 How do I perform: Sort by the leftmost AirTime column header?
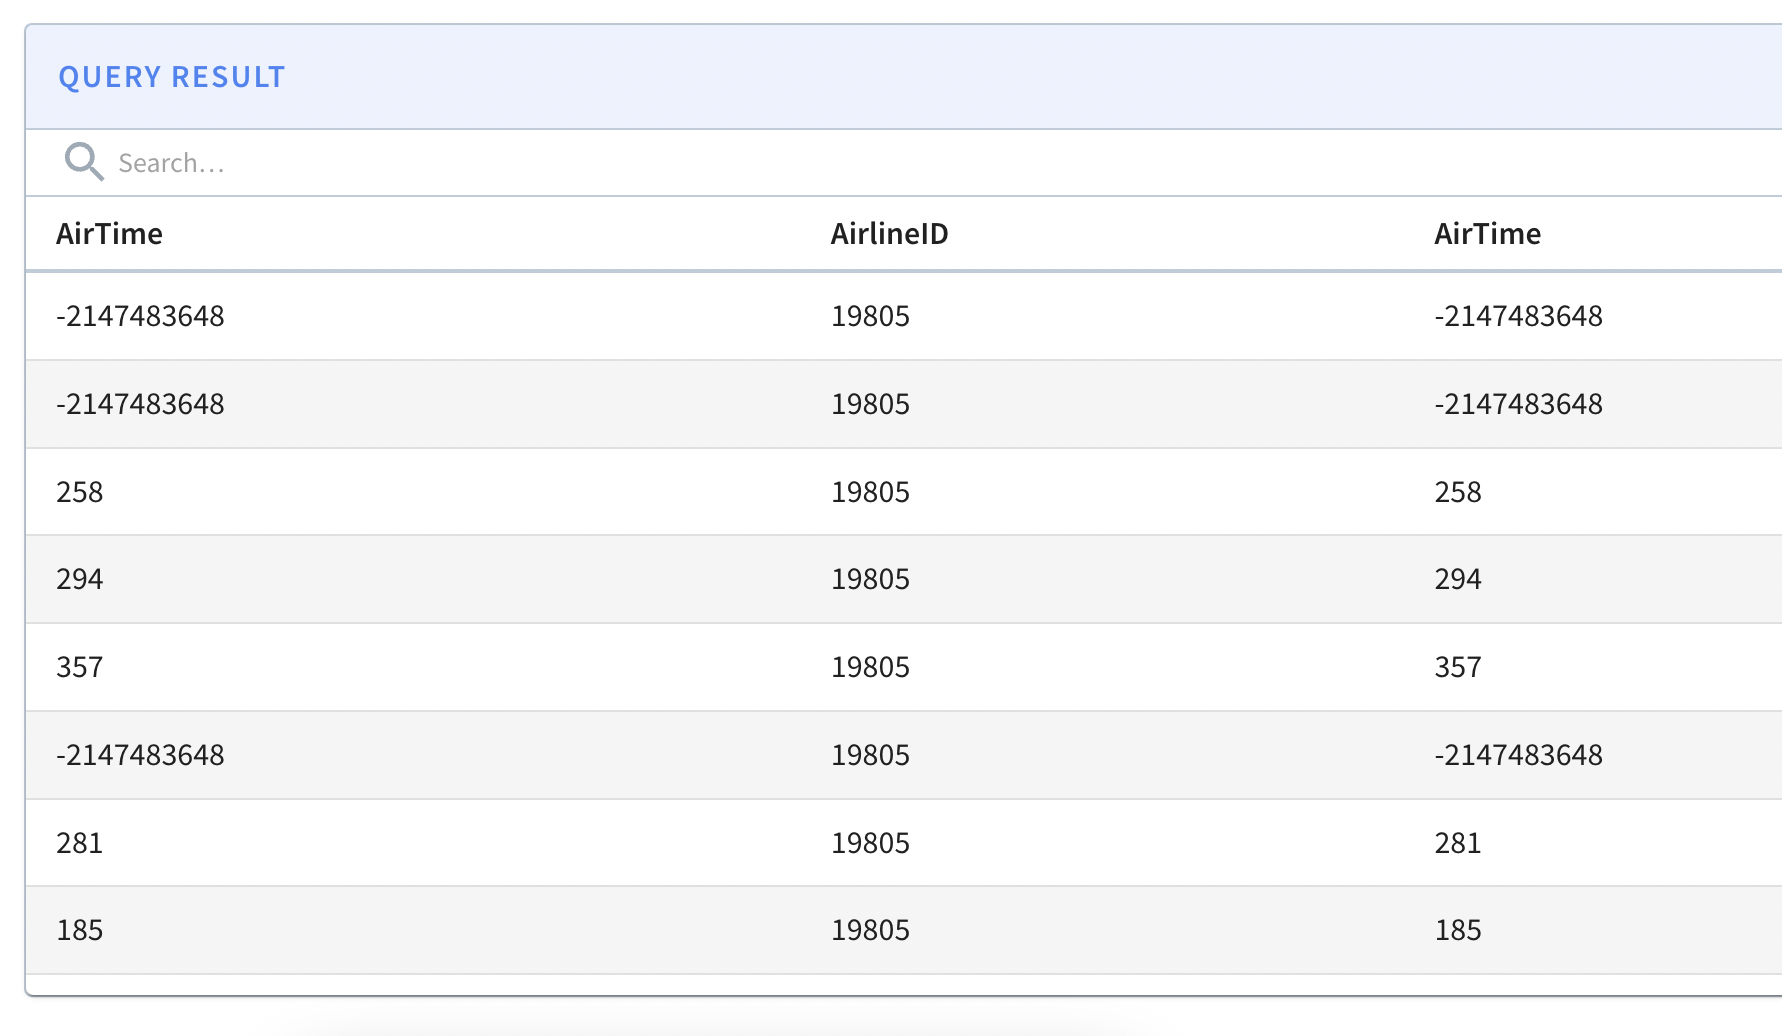tap(110, 234)
